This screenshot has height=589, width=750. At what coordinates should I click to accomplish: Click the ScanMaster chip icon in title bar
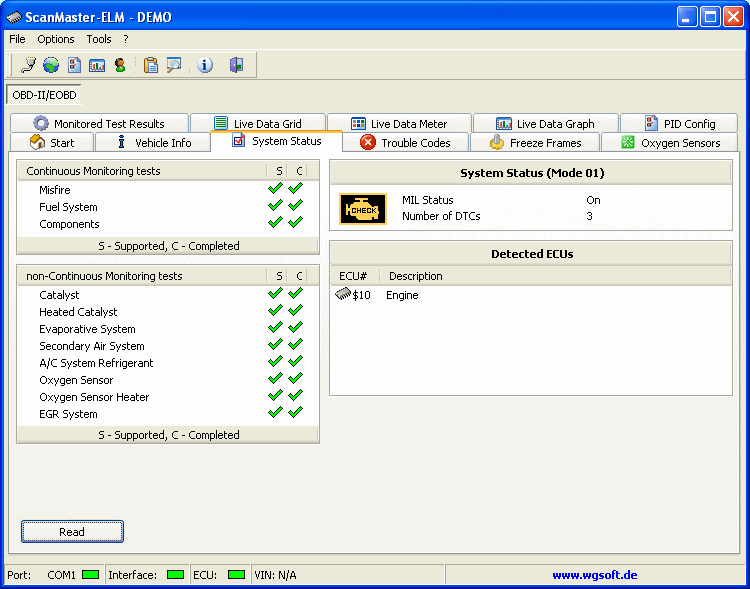pyautogui.click(x=14, y=17)
